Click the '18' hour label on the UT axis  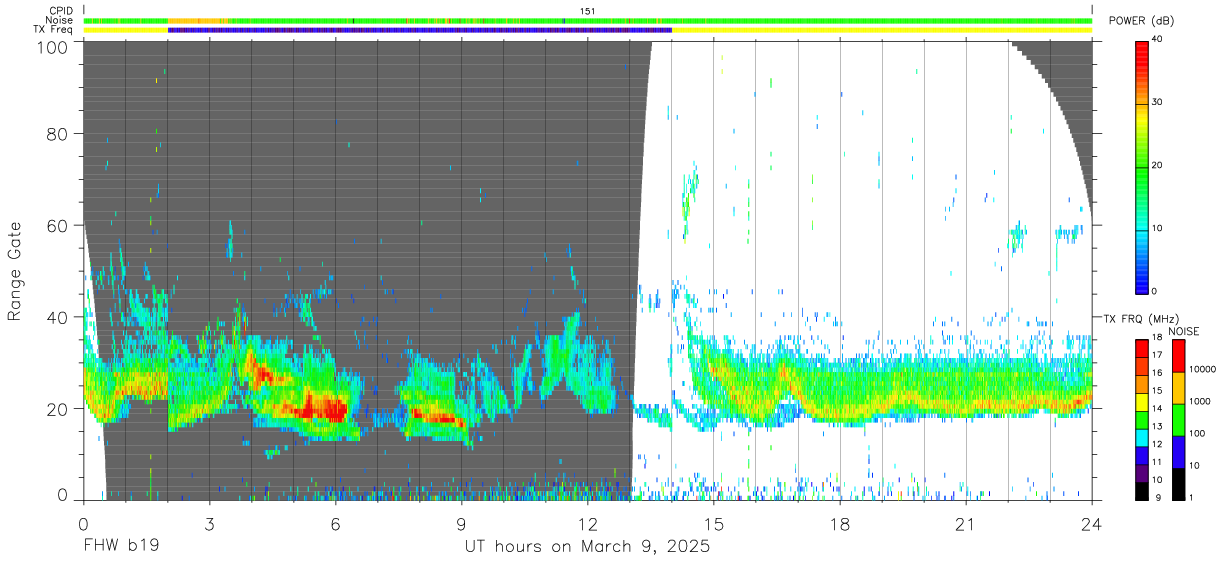coord(840,523)
